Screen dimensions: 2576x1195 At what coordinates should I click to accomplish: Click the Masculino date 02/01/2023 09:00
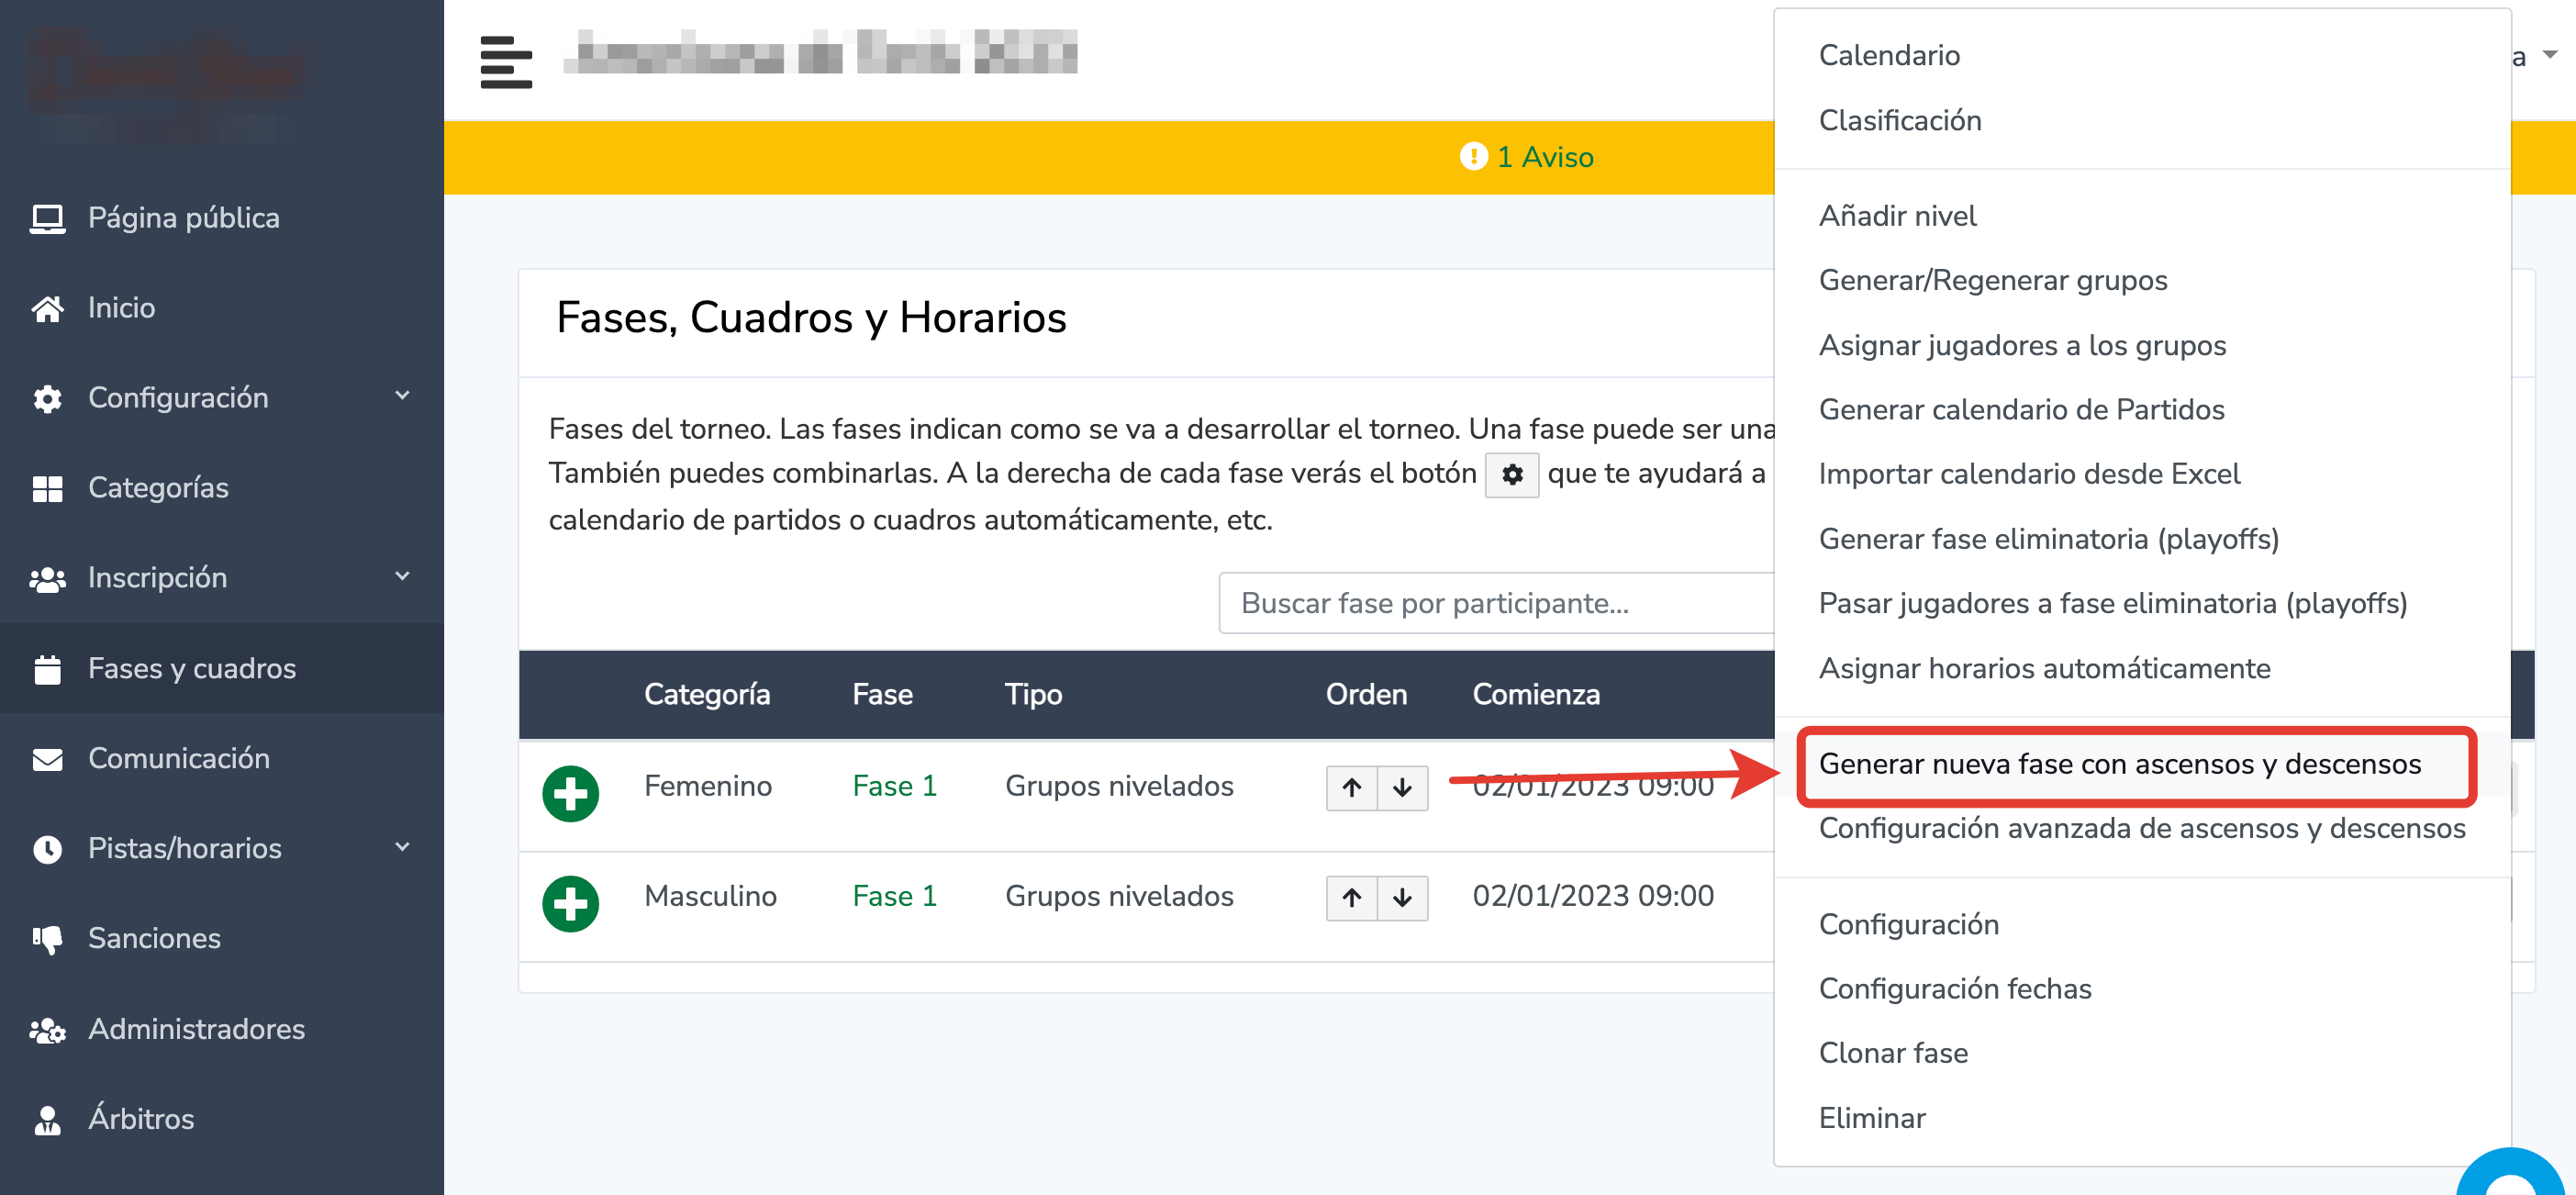click(1593, 896)
